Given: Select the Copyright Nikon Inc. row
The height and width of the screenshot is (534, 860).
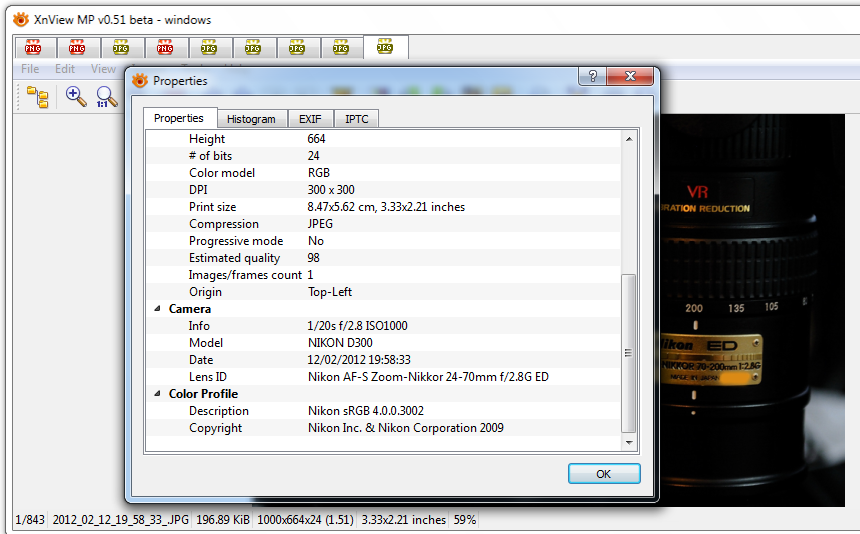Looking at the screenshot, I should click(x=383, y=428).
